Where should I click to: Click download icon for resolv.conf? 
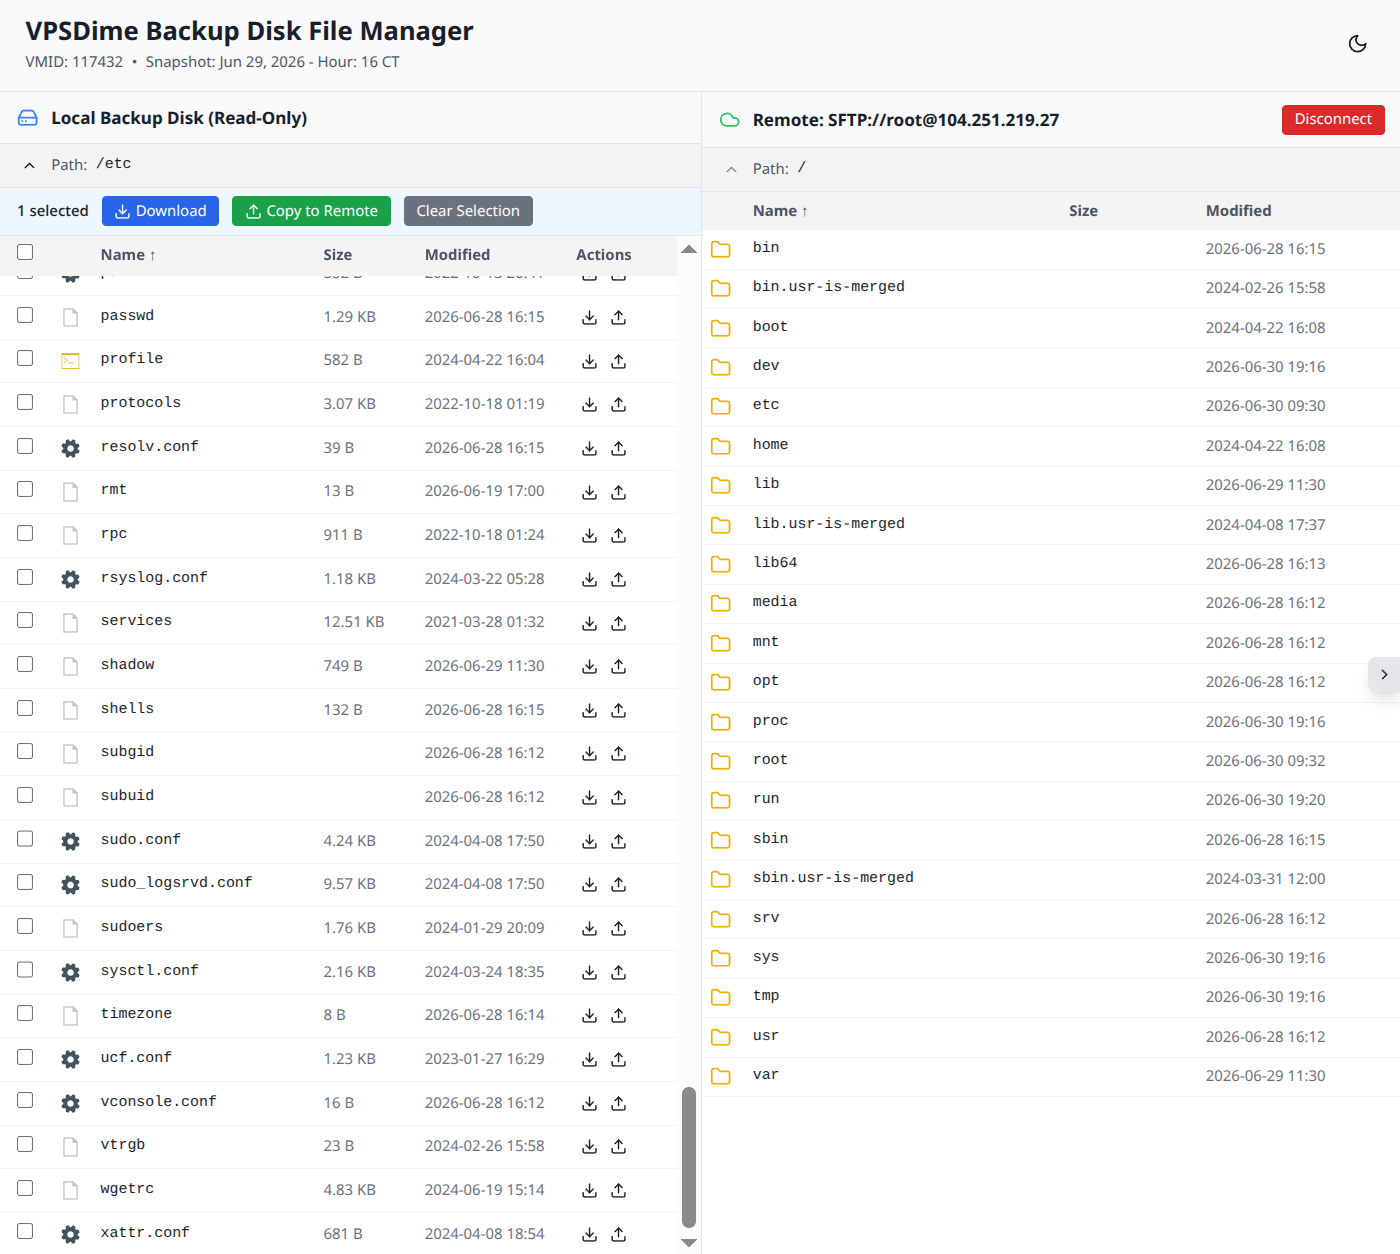pyautogui.click(x=590, y=448)
